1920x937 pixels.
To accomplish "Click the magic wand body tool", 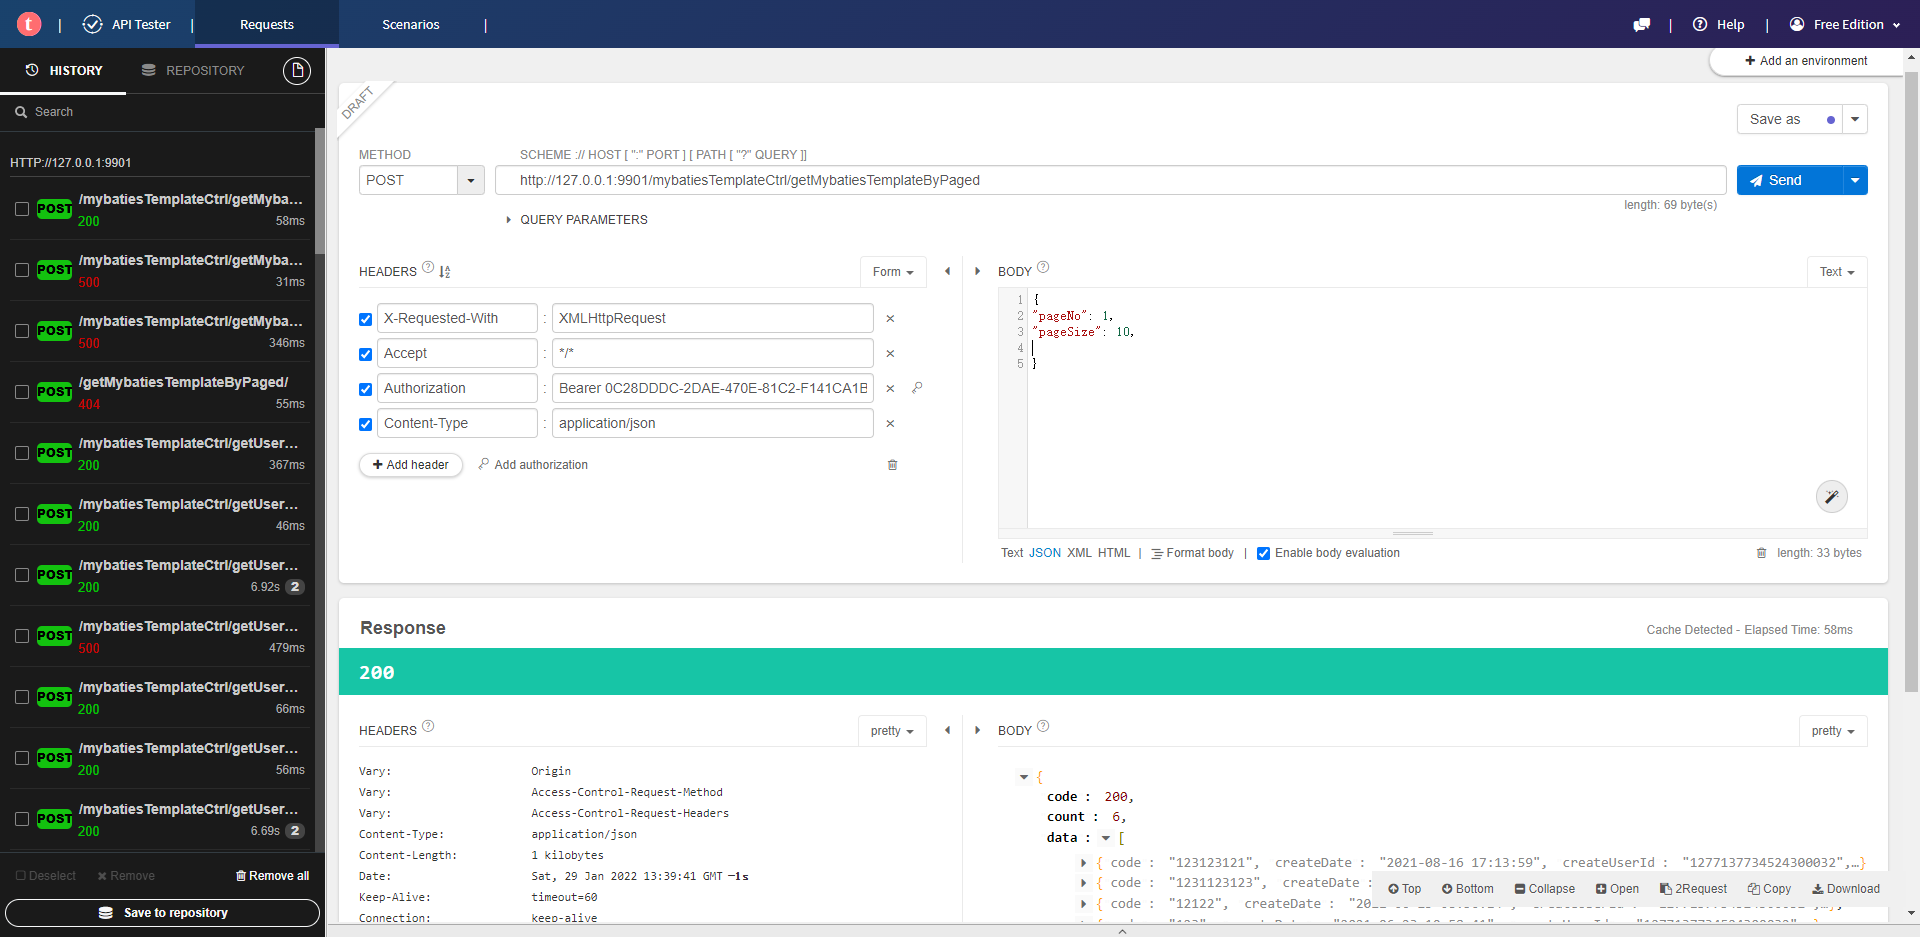I will pyautogui.click(x=1832, y=497).
